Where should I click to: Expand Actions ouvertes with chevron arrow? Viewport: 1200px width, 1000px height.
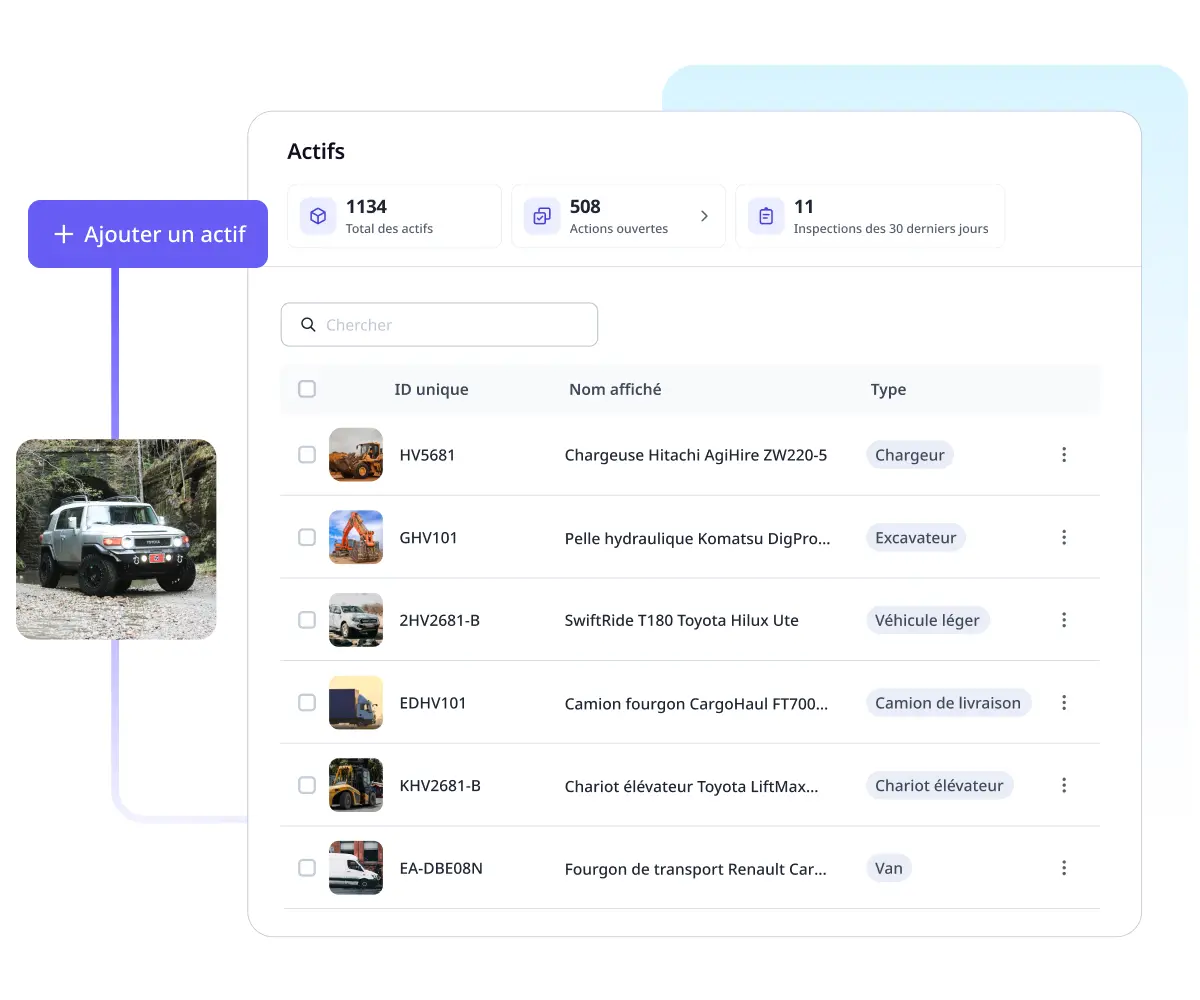[x=704, y=216]
